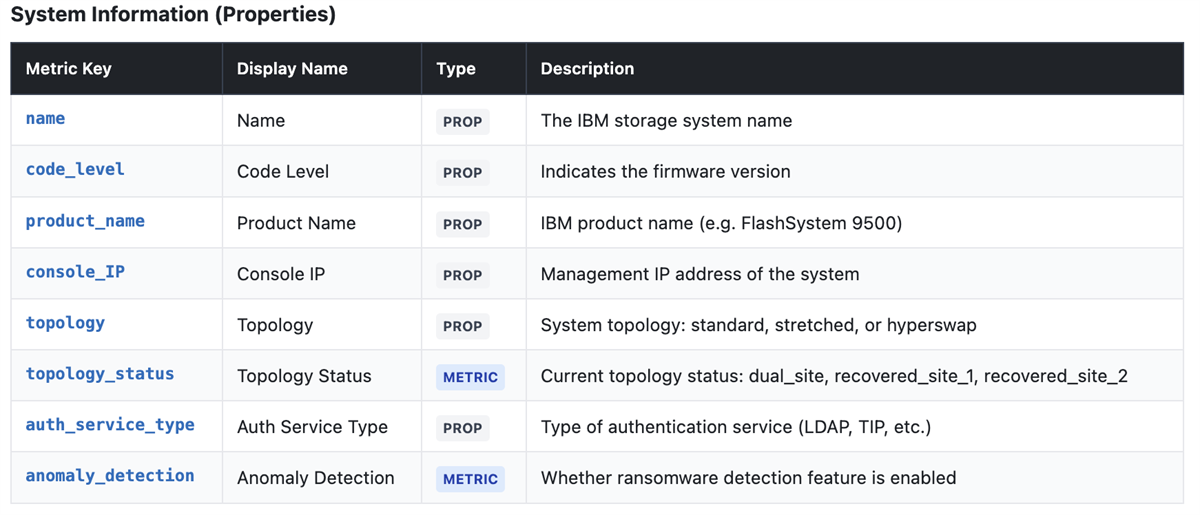
Task: Click the 'standard, stretched, or hyperswap' description
Action: click(x=759, y=325)
